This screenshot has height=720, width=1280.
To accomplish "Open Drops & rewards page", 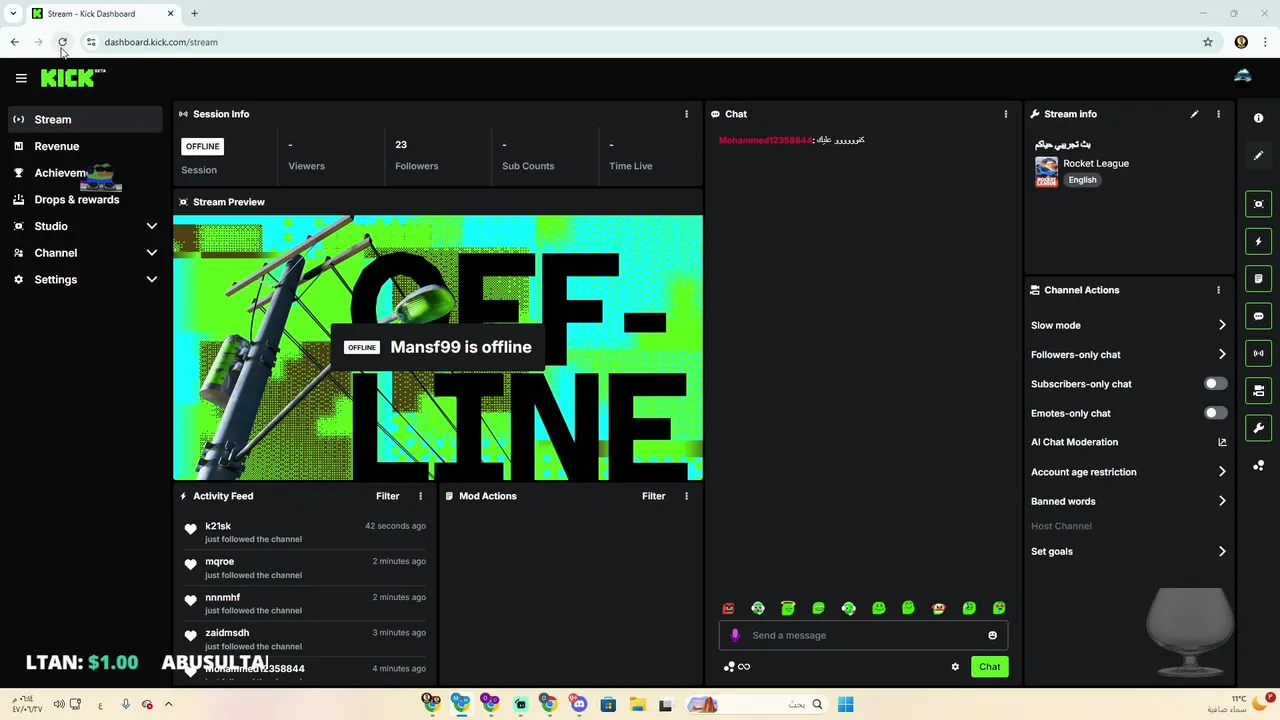I will pyautogui.click(x=85, y=199).
